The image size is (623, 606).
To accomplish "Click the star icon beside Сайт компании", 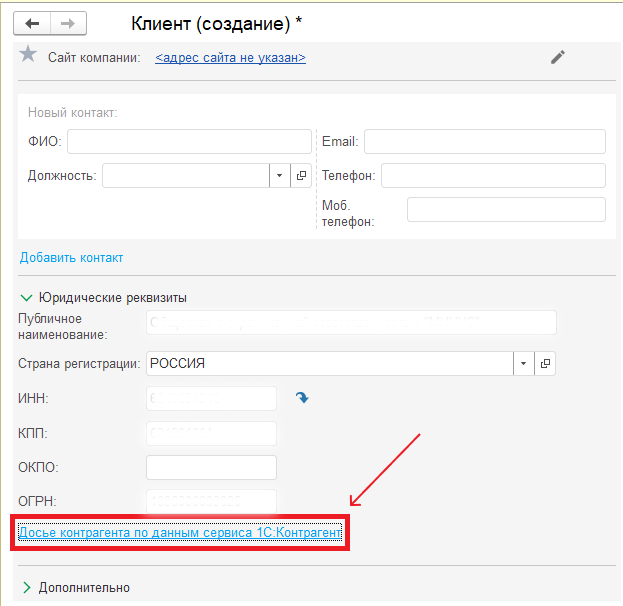I will (x=29, y=55).
